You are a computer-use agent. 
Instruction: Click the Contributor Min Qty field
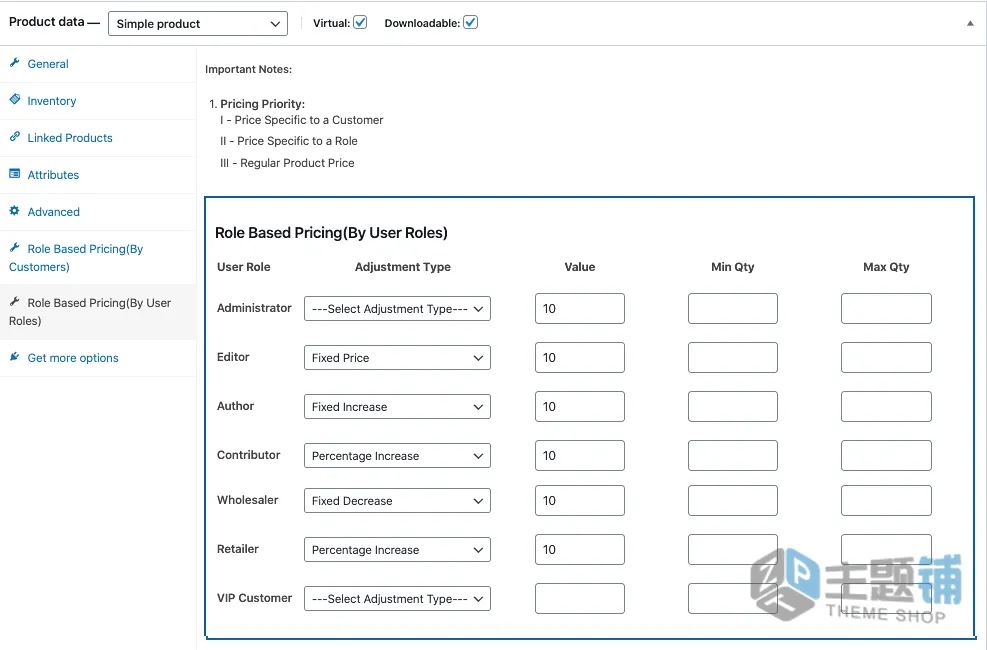[x=733, y=456]
